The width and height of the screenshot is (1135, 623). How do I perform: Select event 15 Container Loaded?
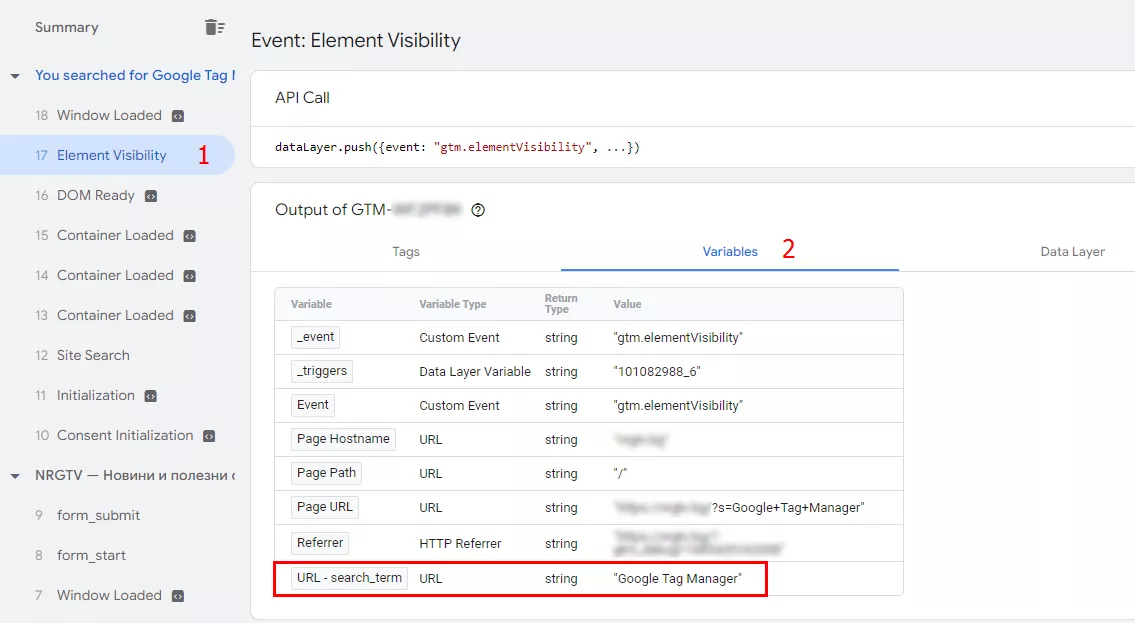pos(117,235)
